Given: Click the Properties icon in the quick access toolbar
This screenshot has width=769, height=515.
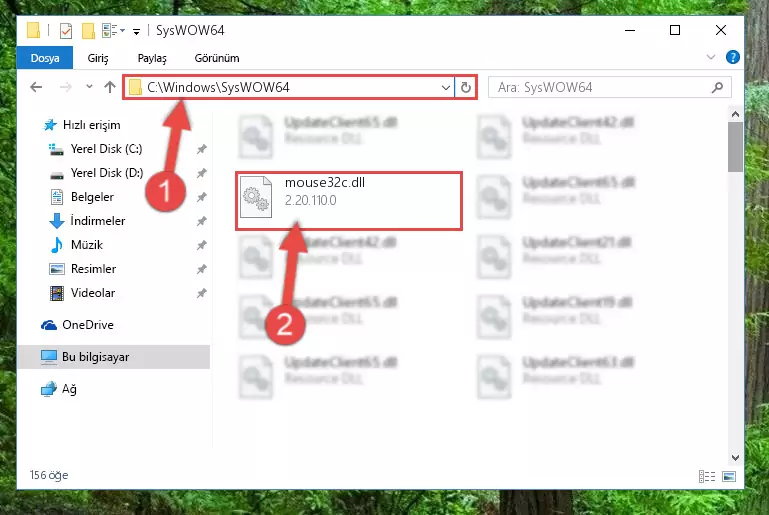Looking at the screenshot, I should pos(66,31).
